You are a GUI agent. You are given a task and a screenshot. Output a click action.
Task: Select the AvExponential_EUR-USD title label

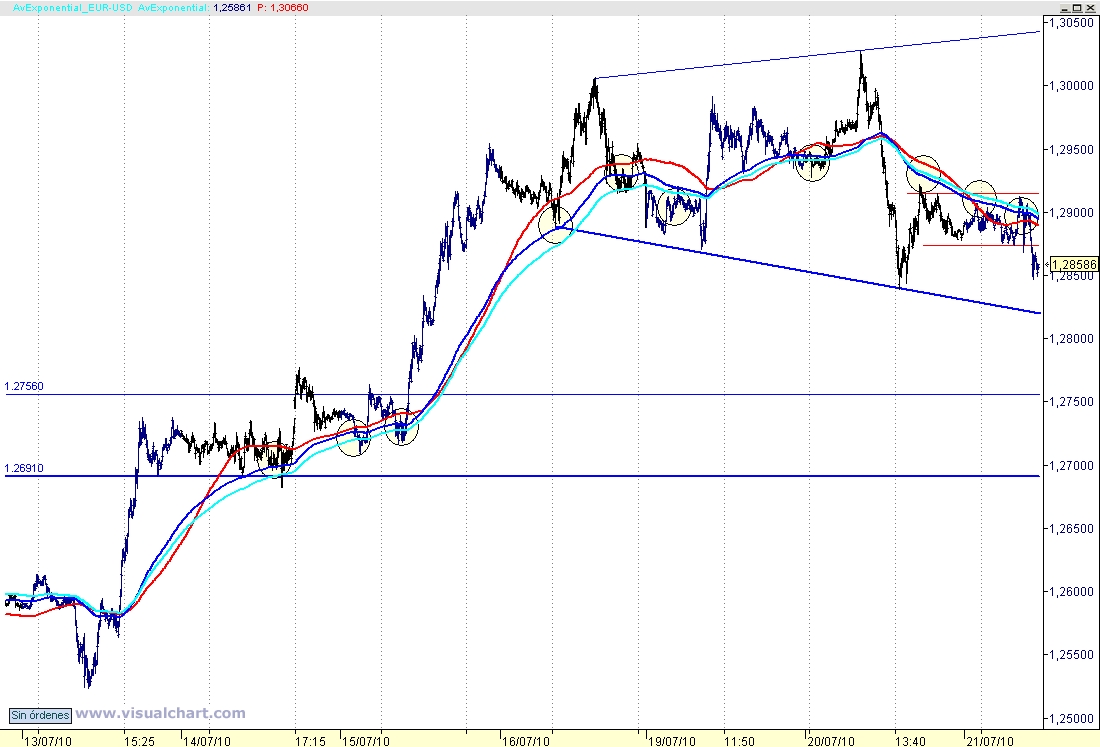tap(72, 8)
